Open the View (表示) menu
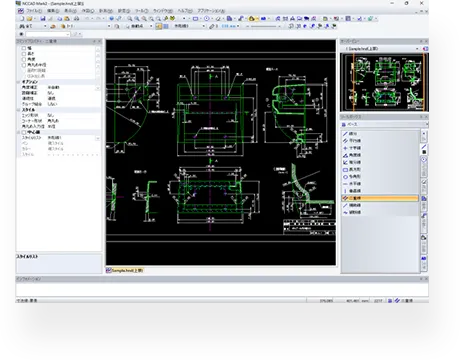The width and height of the screenshot is (460, 360). click(70, 11)
